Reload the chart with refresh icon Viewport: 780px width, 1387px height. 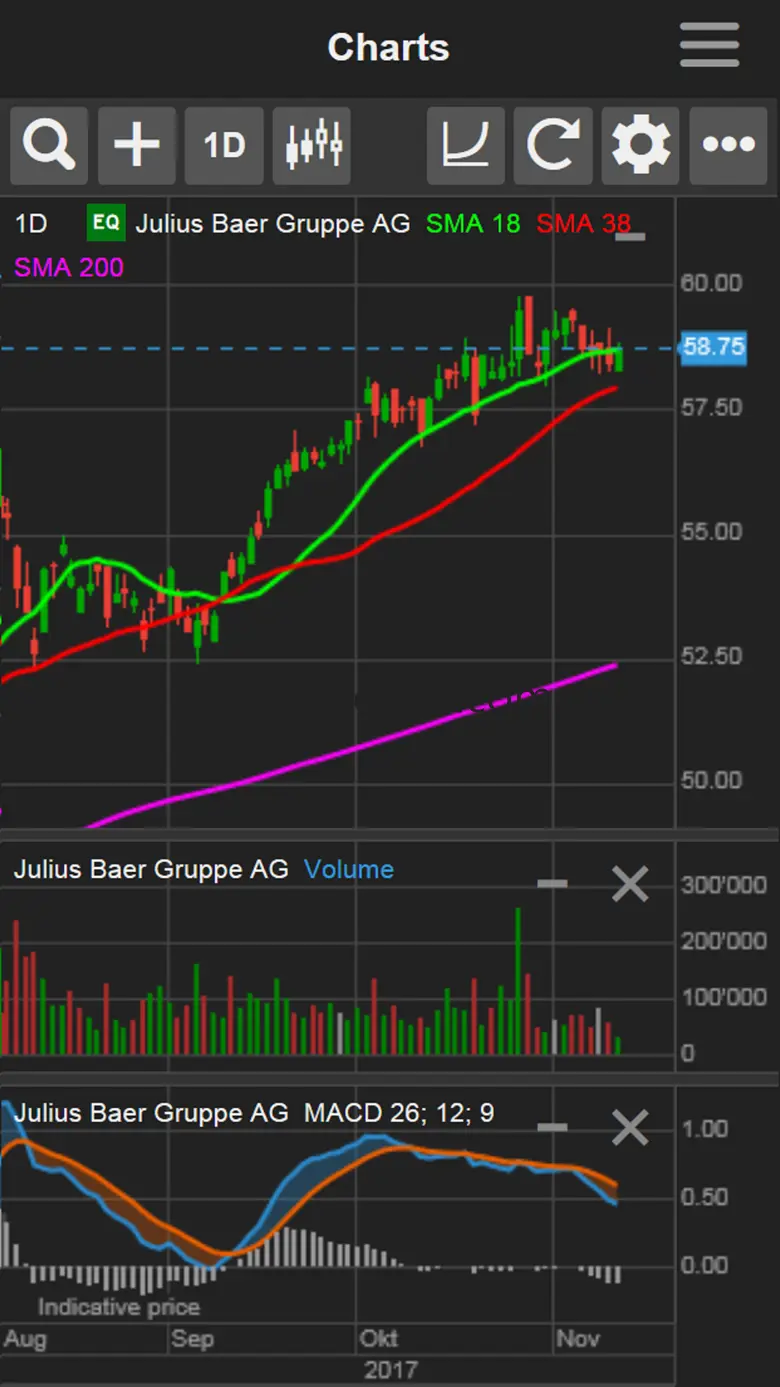[553, 146]
